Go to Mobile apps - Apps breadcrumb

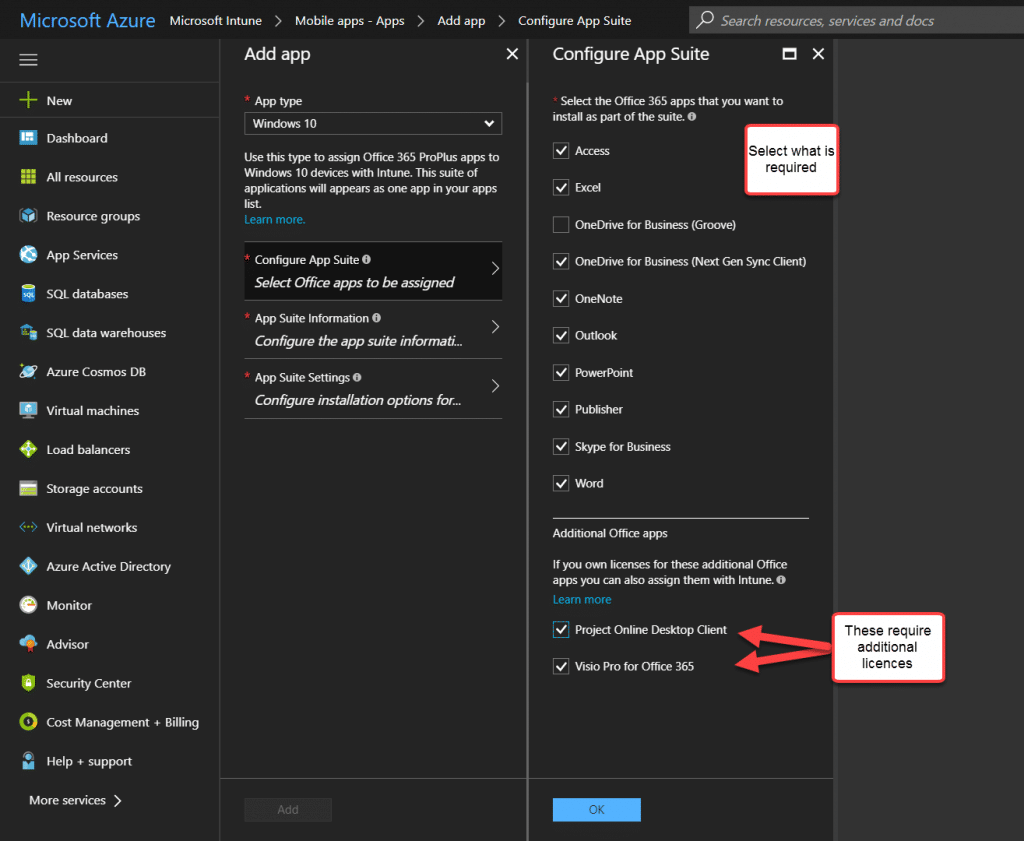[x=349, y=20]
